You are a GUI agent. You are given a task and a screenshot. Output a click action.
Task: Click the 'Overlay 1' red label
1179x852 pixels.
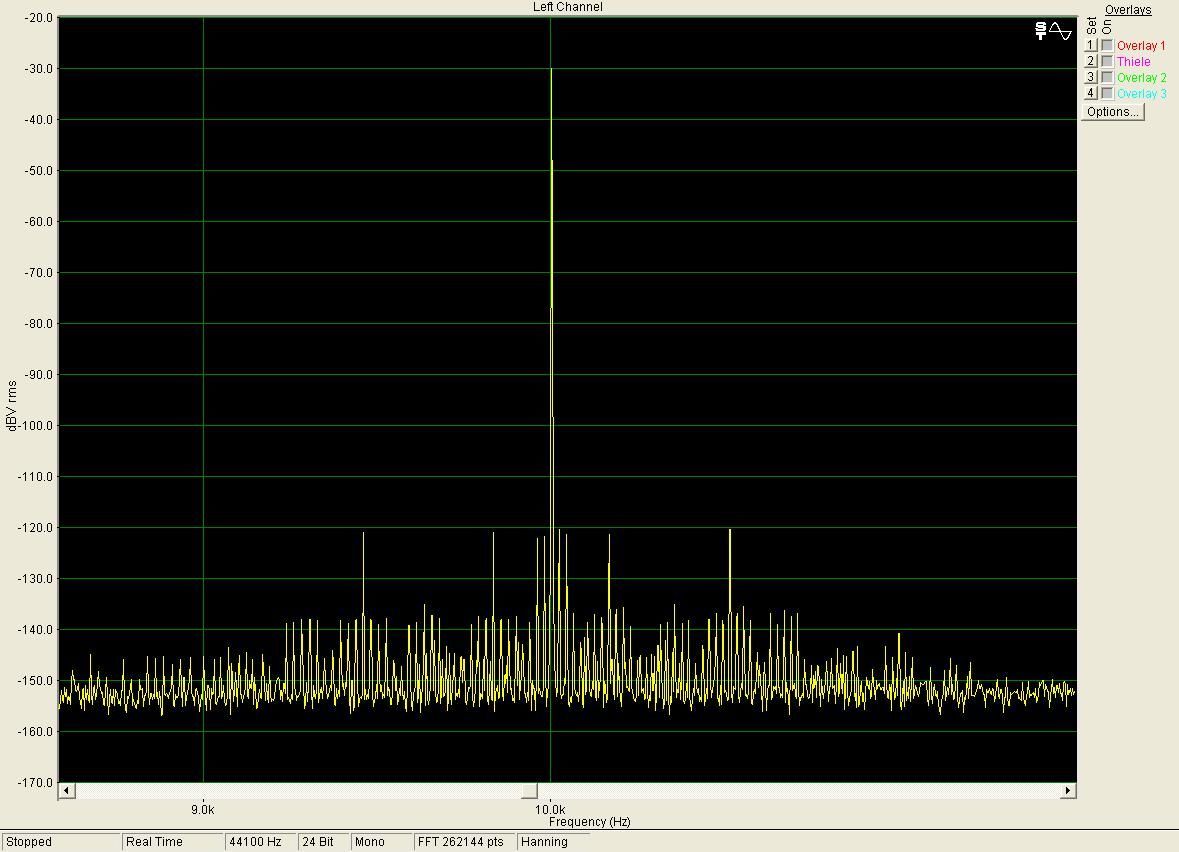tap(1141, 46)
